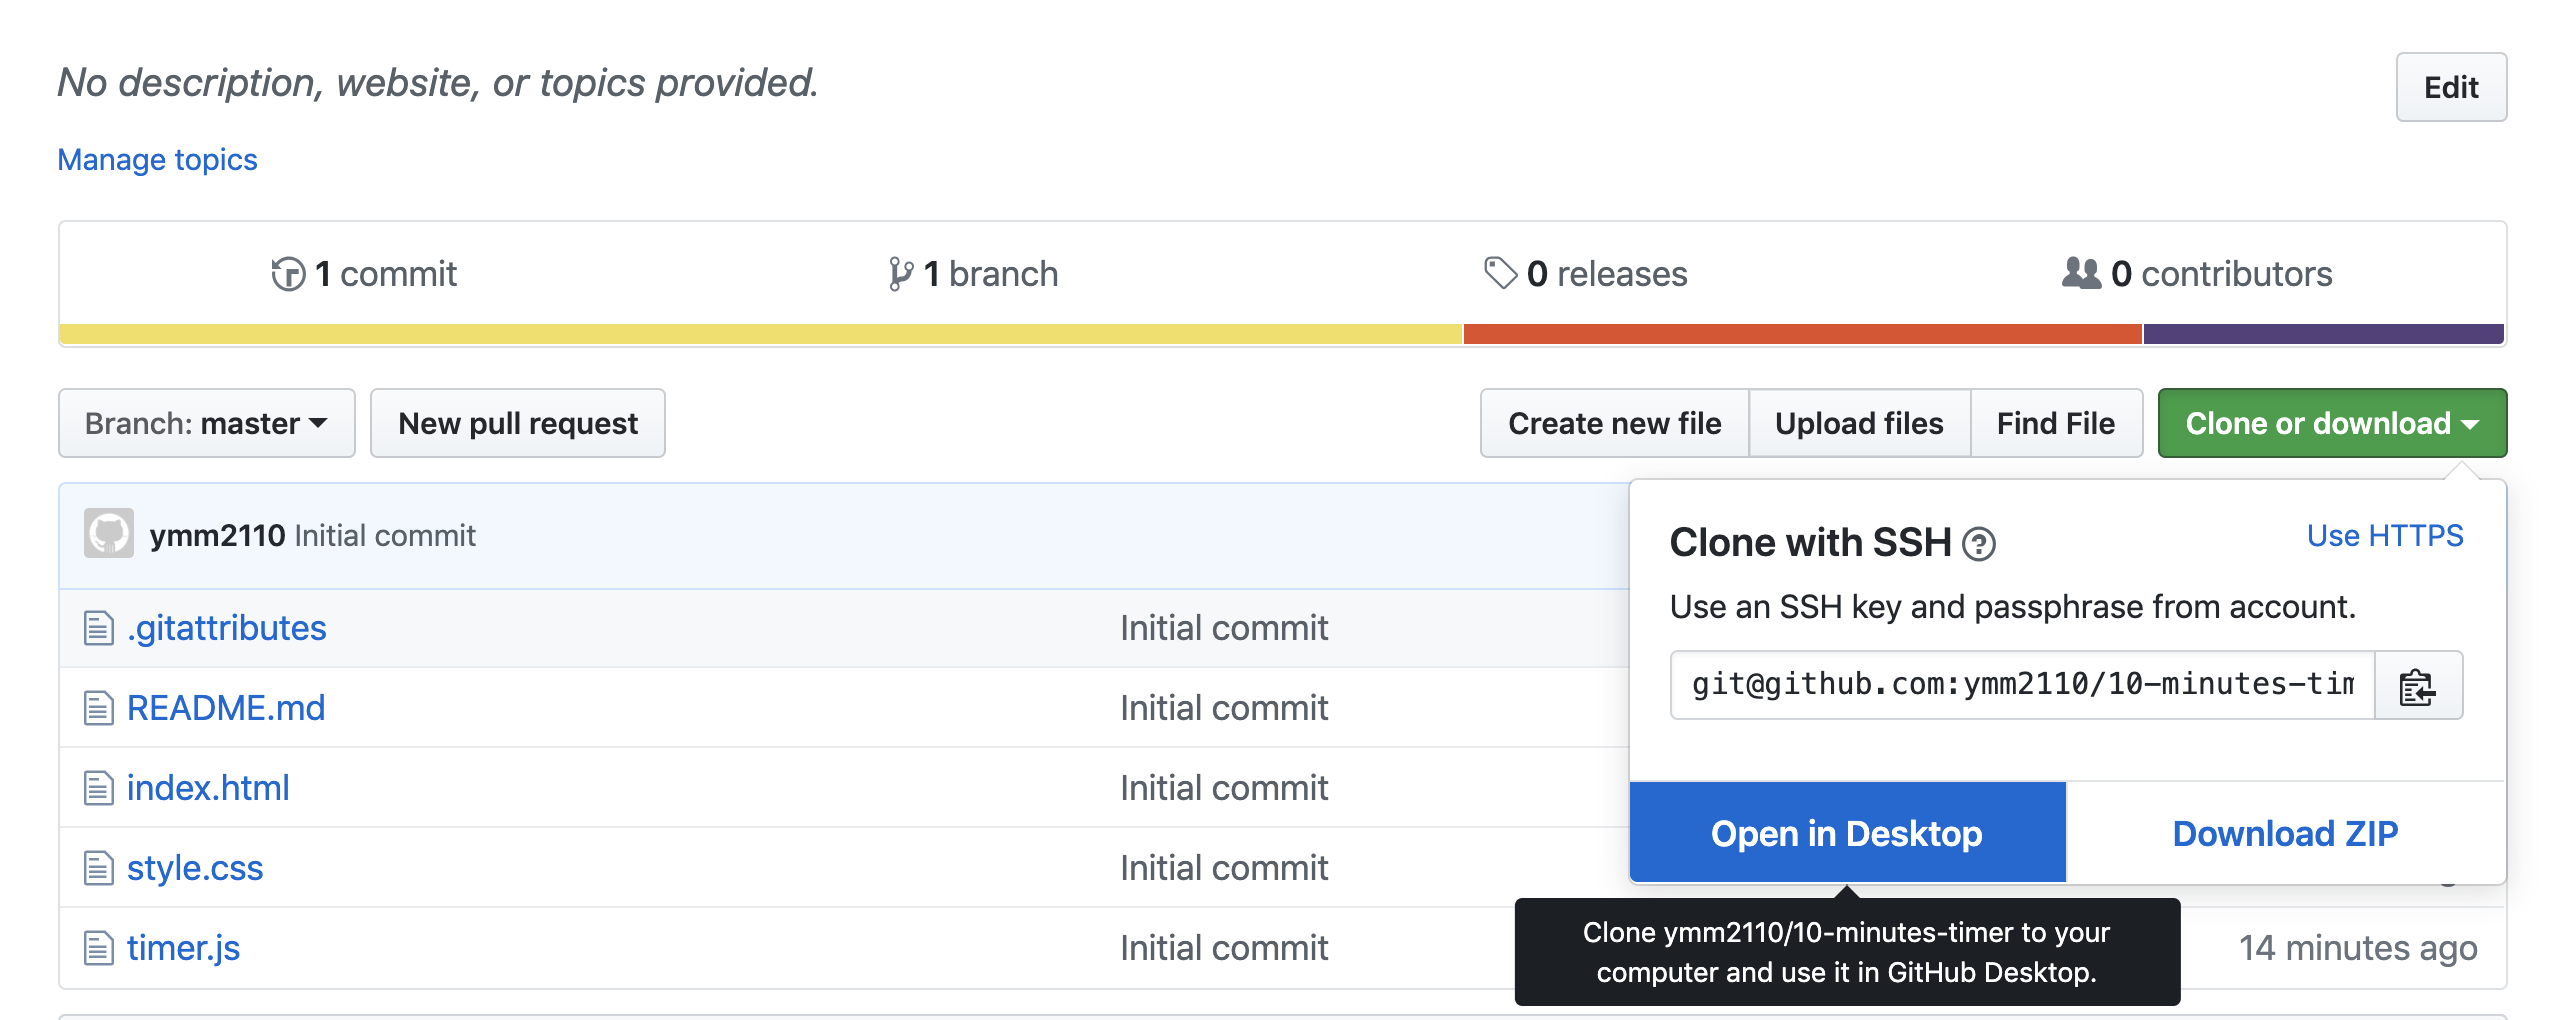Copy the SSH clone URL to clipboard
The height and width of the screenshot is (1020, 2570).
pos(2418,685)
